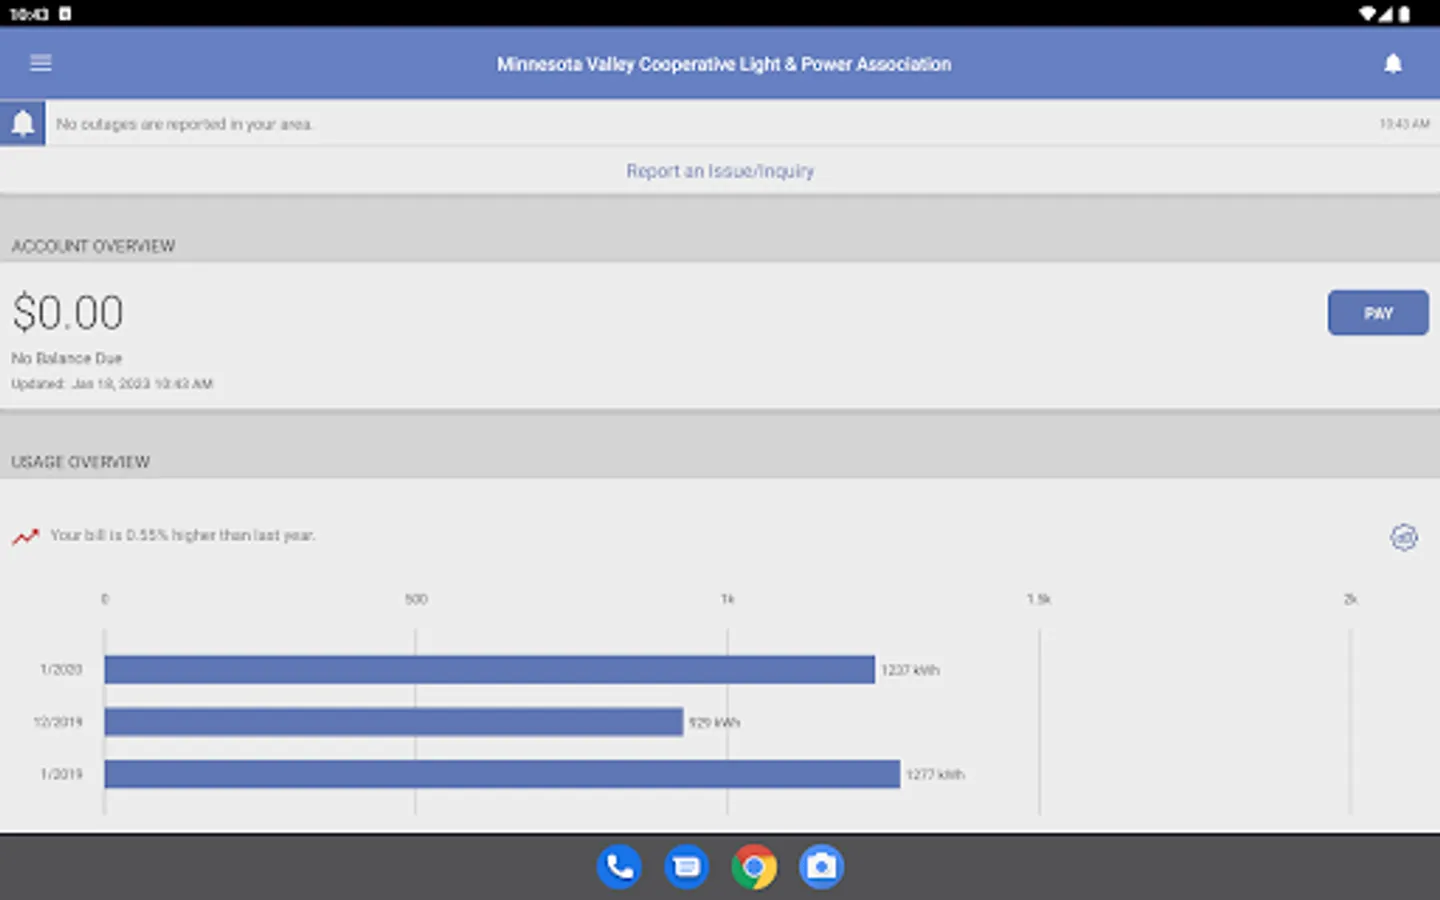Tap the 929 kWh value label
The image size is (1440, 900).
(714, 722)
